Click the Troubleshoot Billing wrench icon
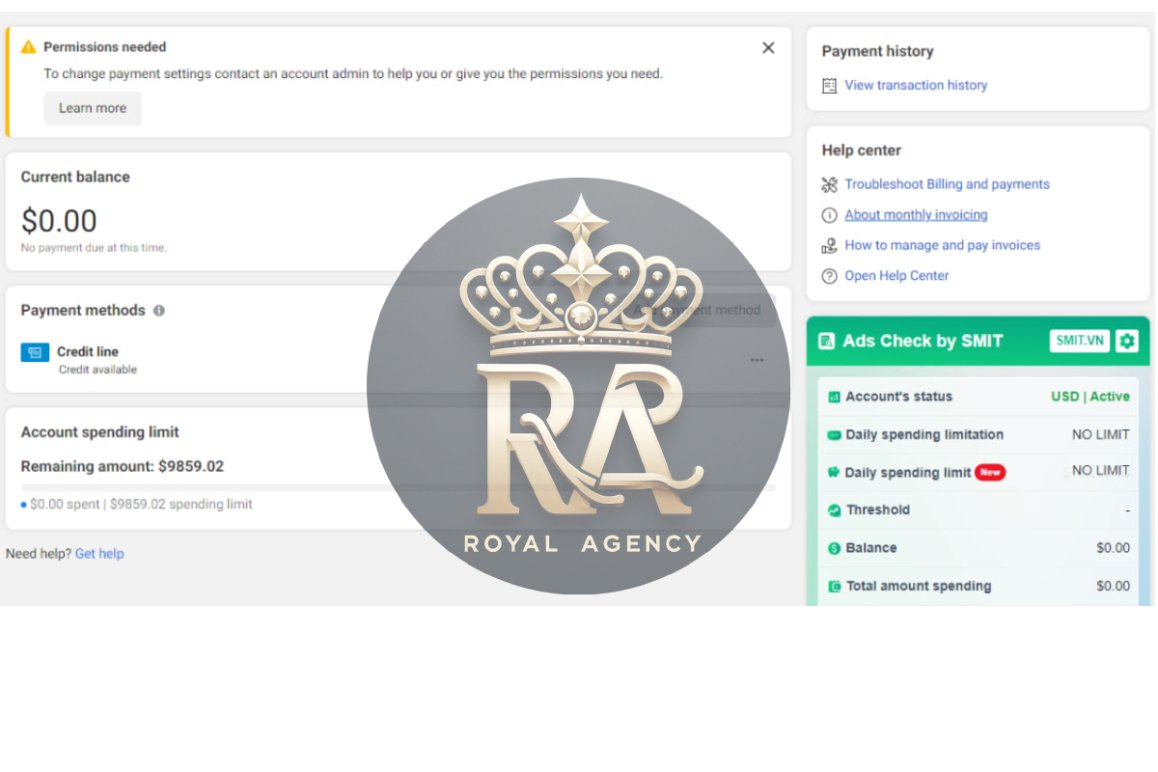This screenshot has height=772, width=1158. click(829, 185)
